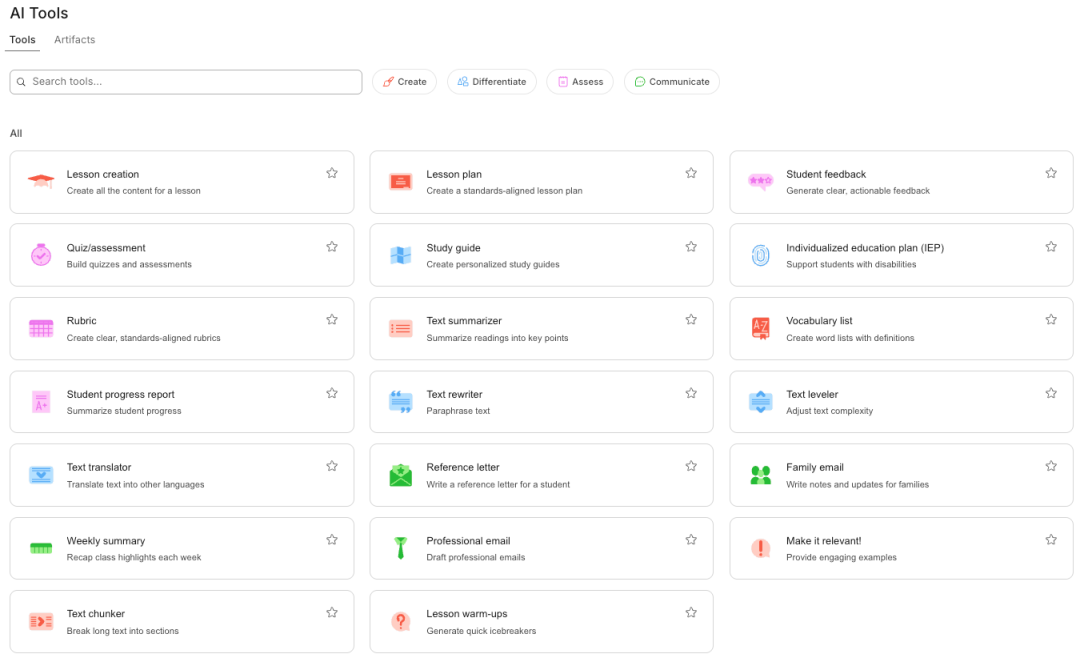The height and width of the screenshot is (662, 1080).
Task: Click the Family email people icon
Action: tap(760, 475)
